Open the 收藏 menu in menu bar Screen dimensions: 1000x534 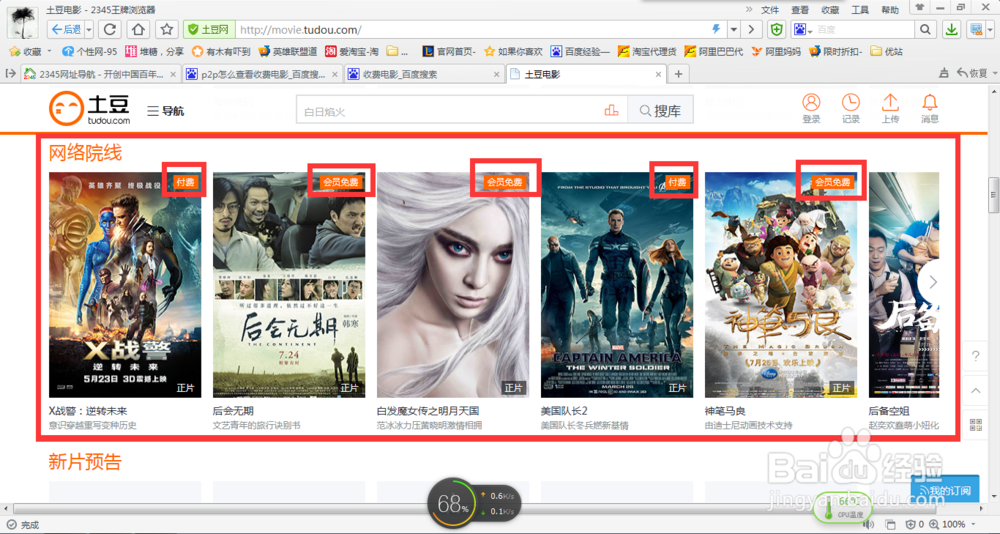tap(830, 10)
